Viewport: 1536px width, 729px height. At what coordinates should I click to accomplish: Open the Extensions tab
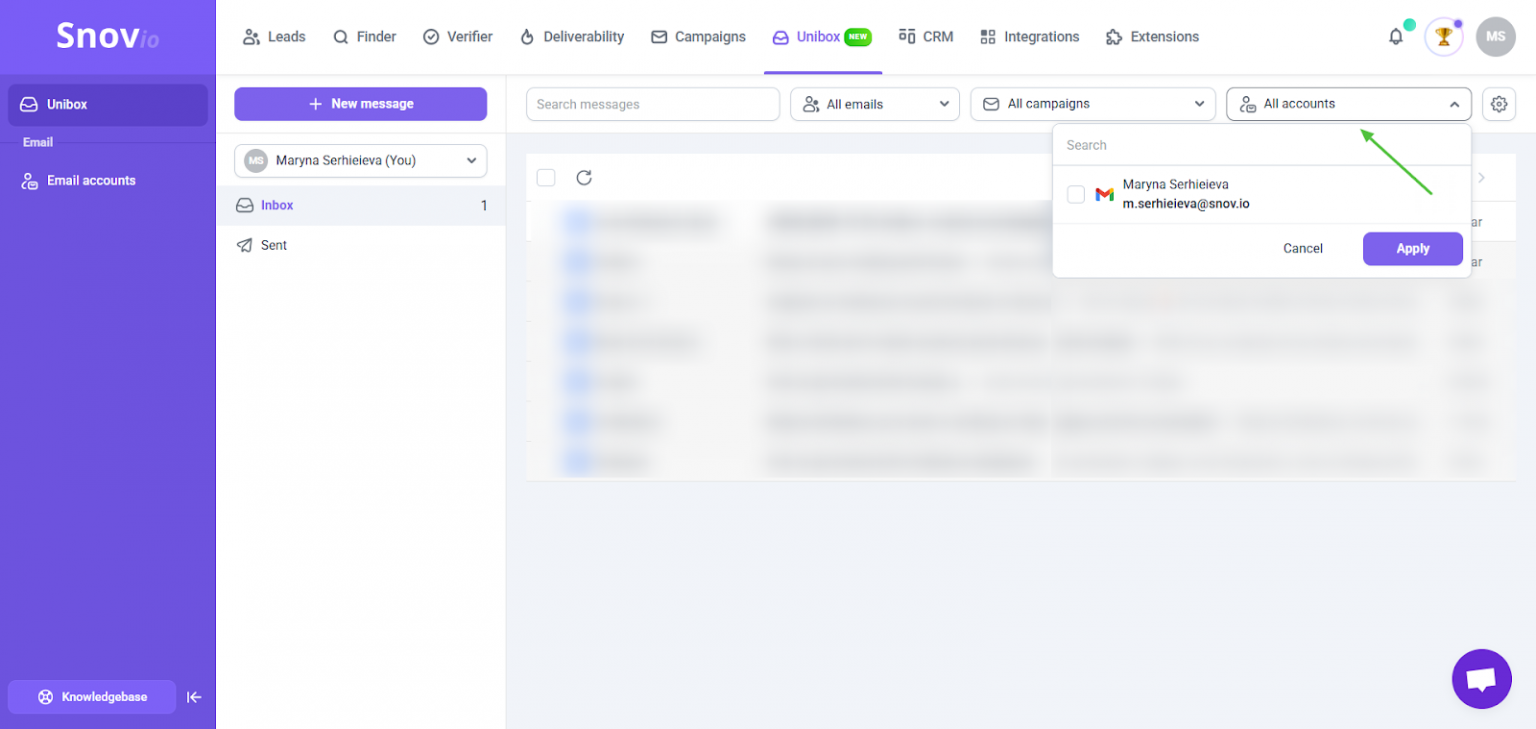(1152, 37)
